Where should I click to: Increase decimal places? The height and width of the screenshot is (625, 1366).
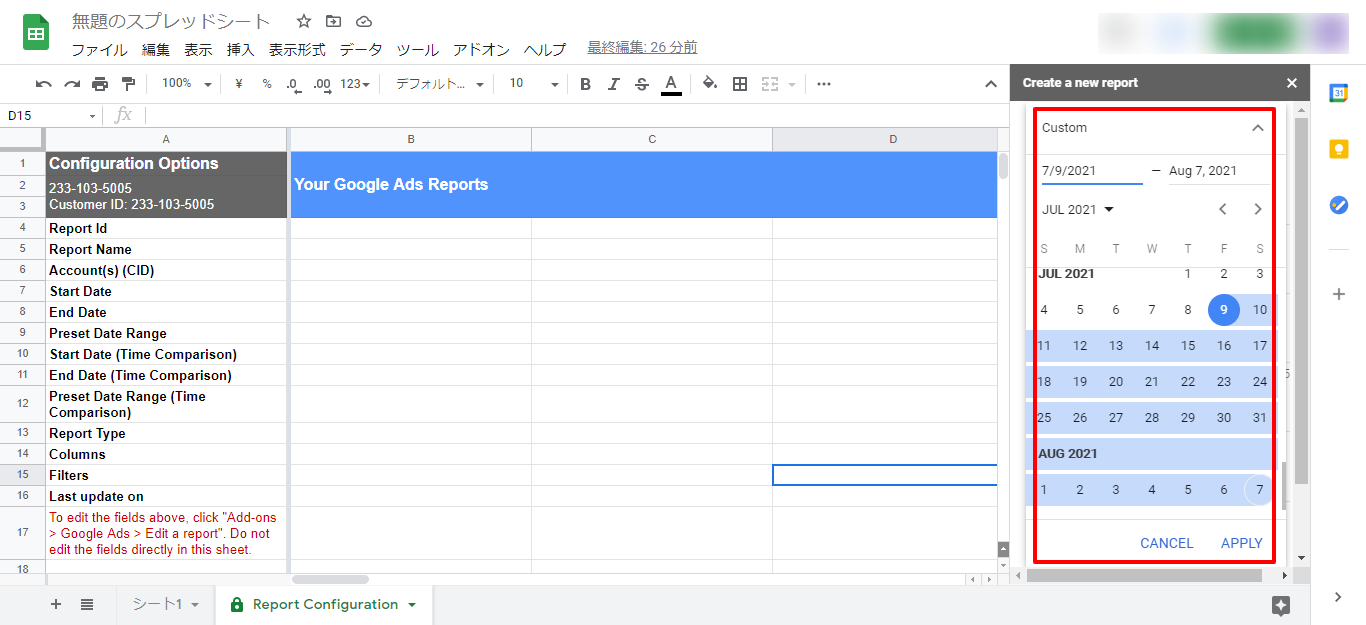point(321,84)
